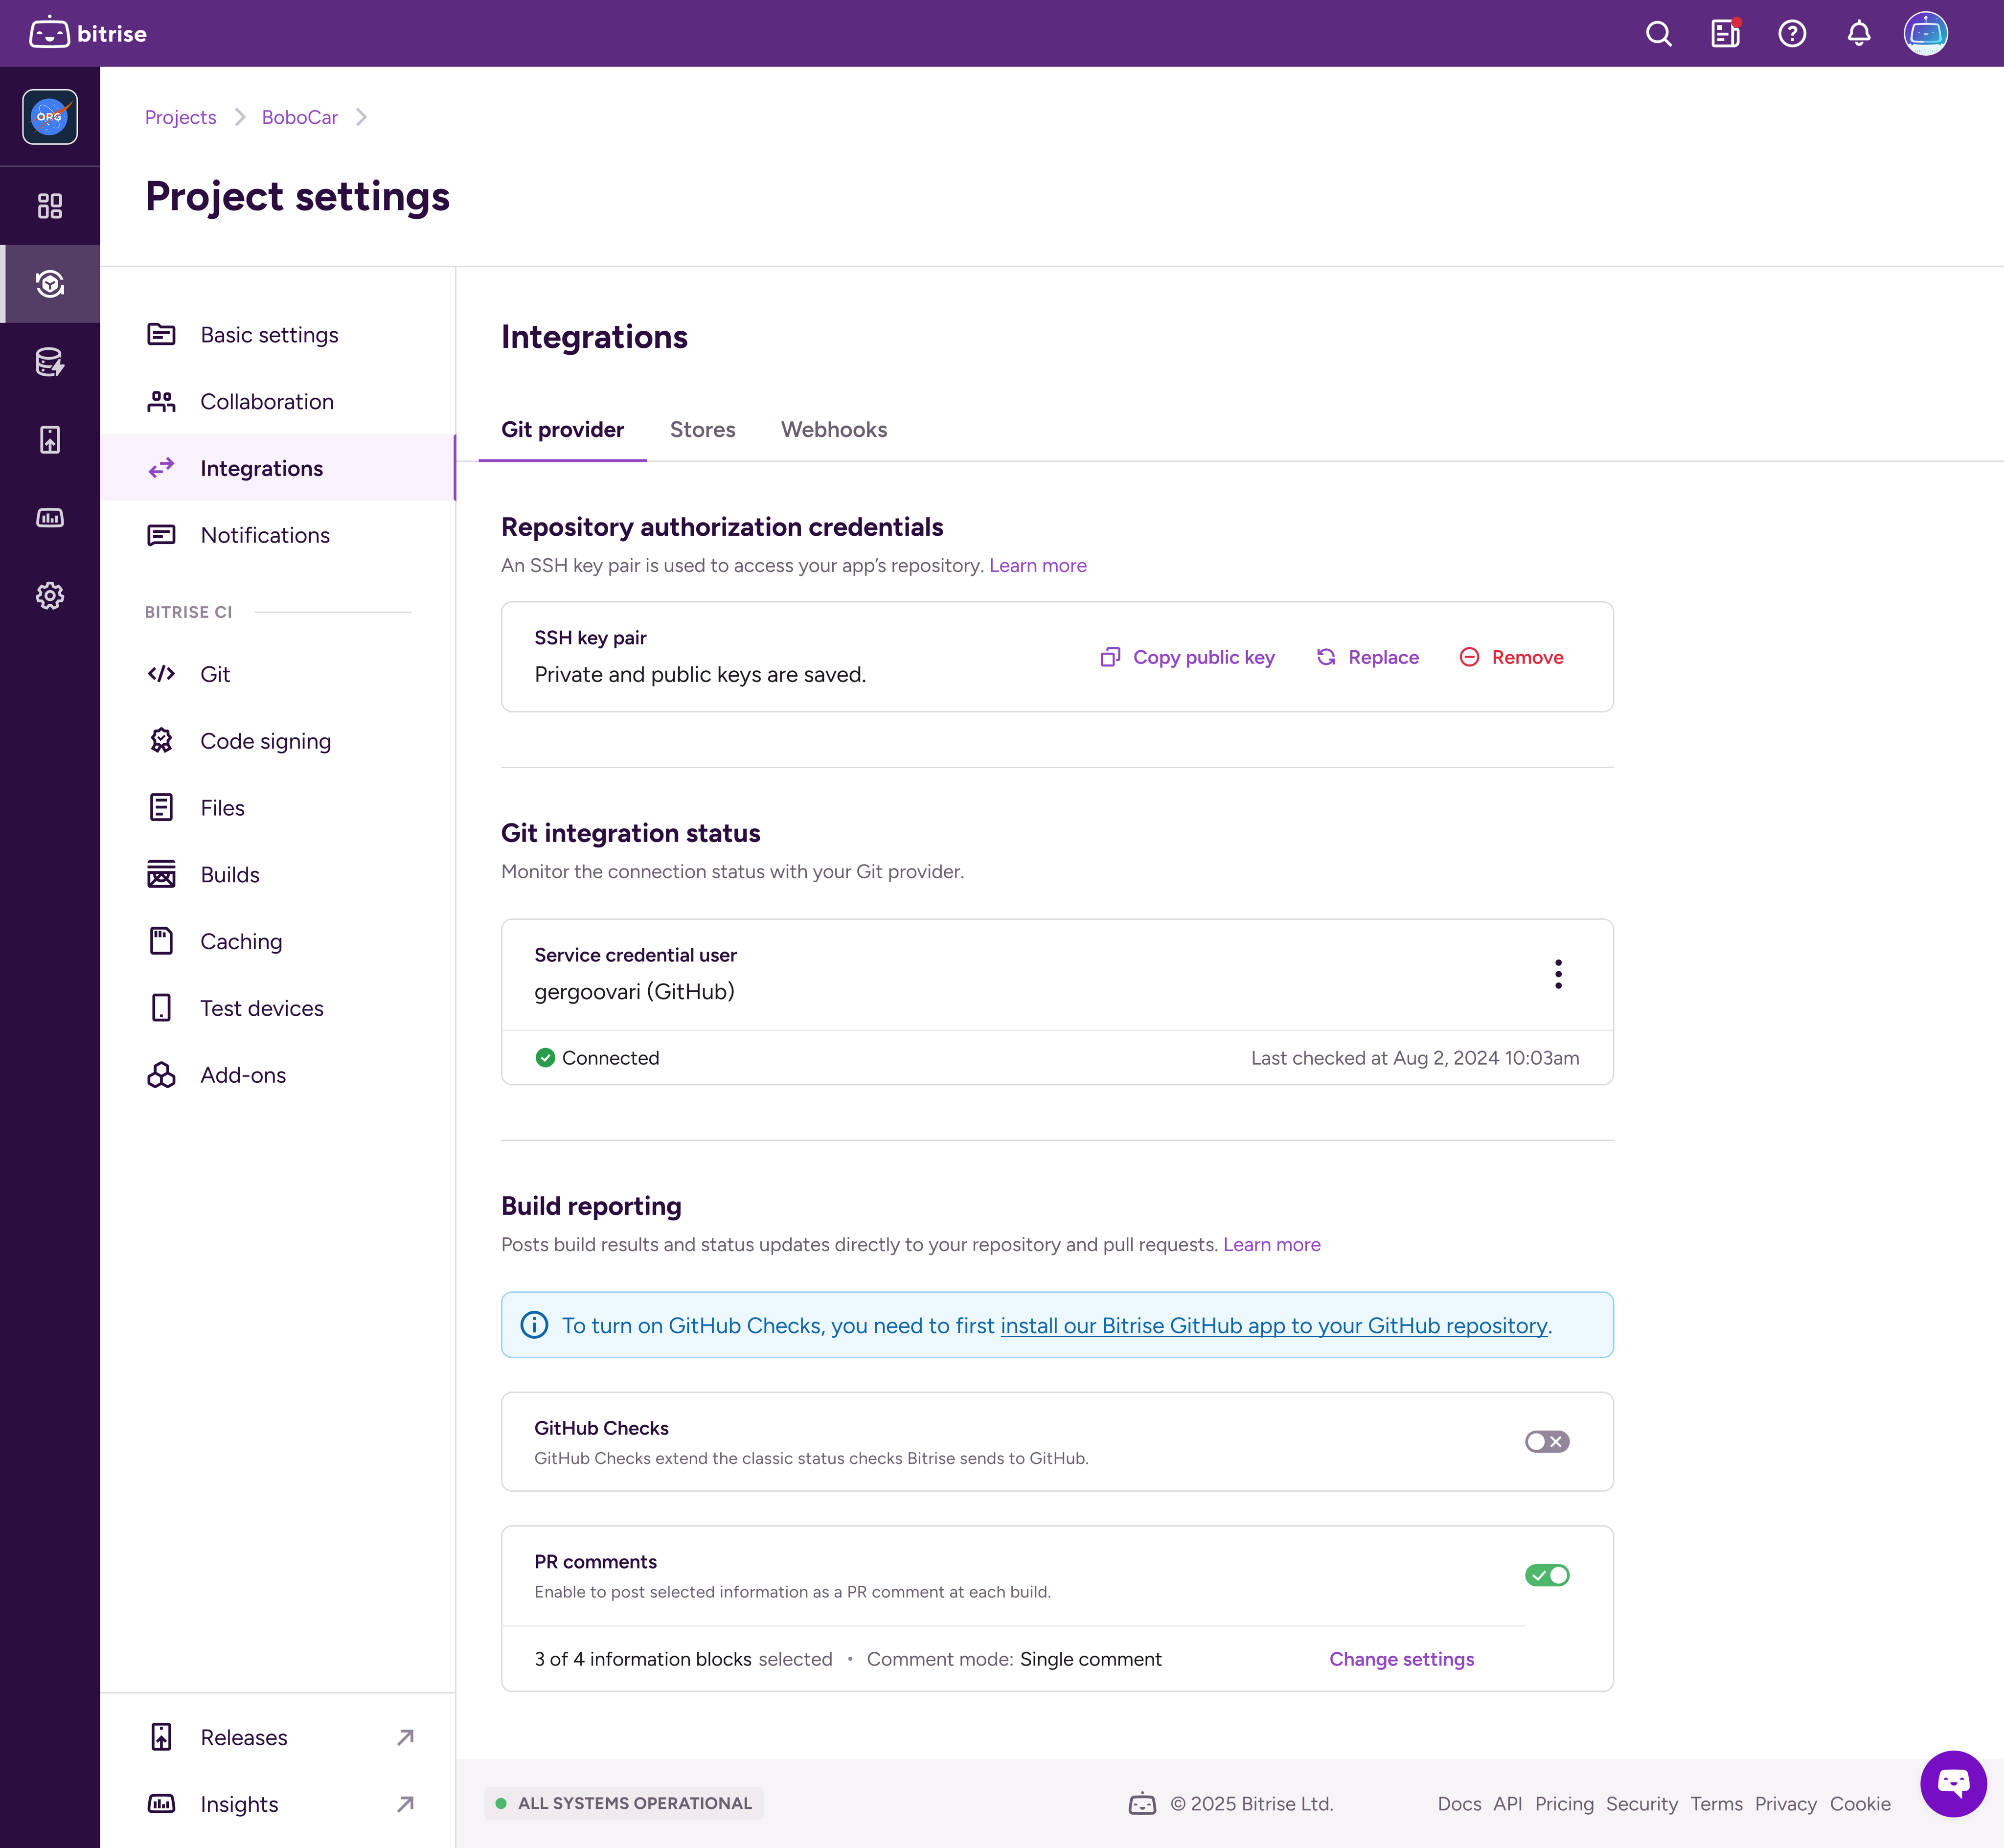Open the chat support bubble
Image resolution: width=2004 pixels, height=1848 pixels.
[1952, 1784]
